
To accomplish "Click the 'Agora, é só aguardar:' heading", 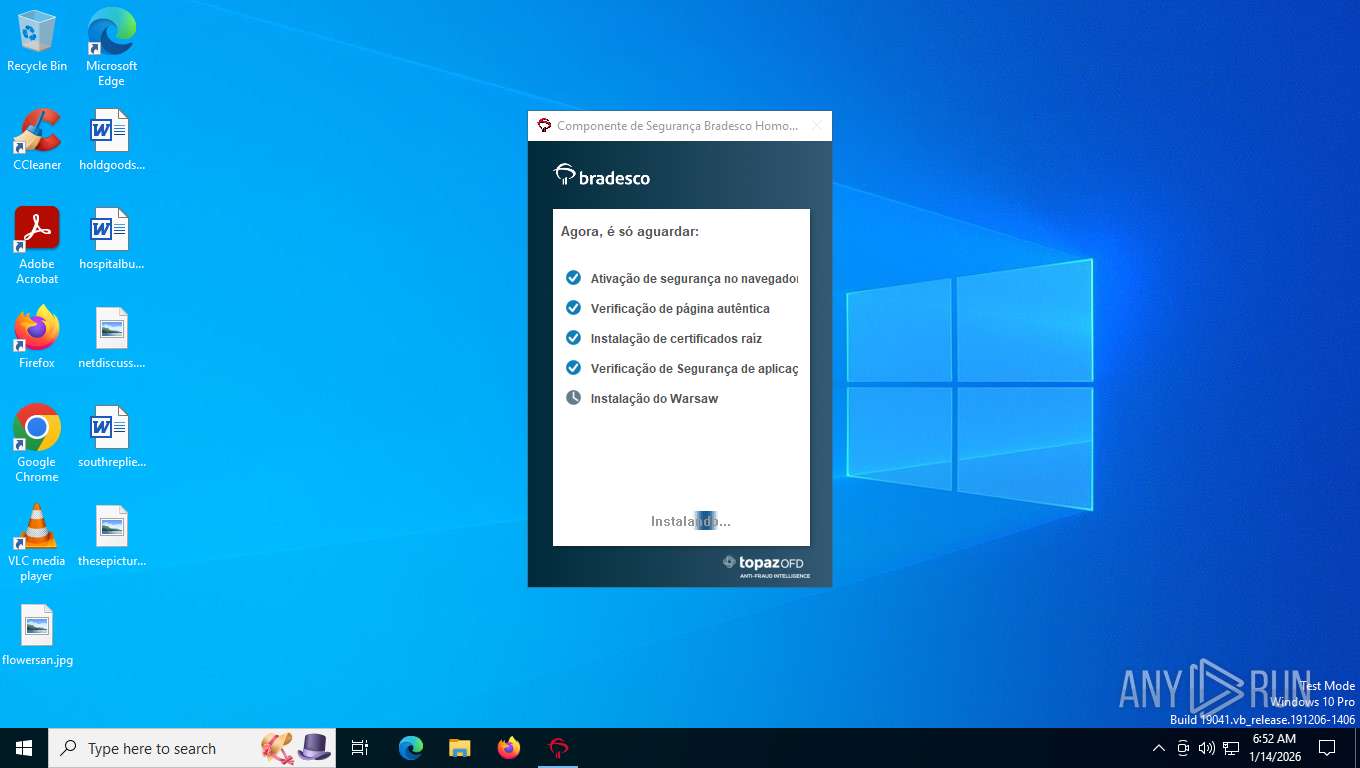I will (629, 231).
